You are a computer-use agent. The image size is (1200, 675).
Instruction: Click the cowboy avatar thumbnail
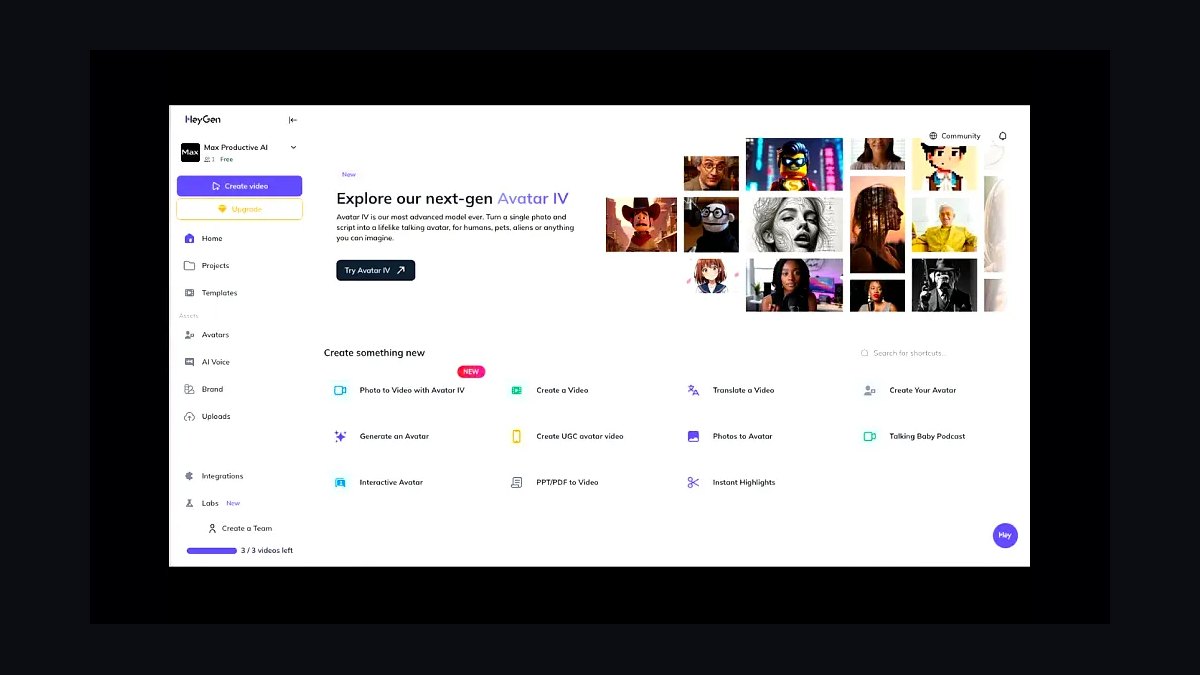tap(641, 224)
